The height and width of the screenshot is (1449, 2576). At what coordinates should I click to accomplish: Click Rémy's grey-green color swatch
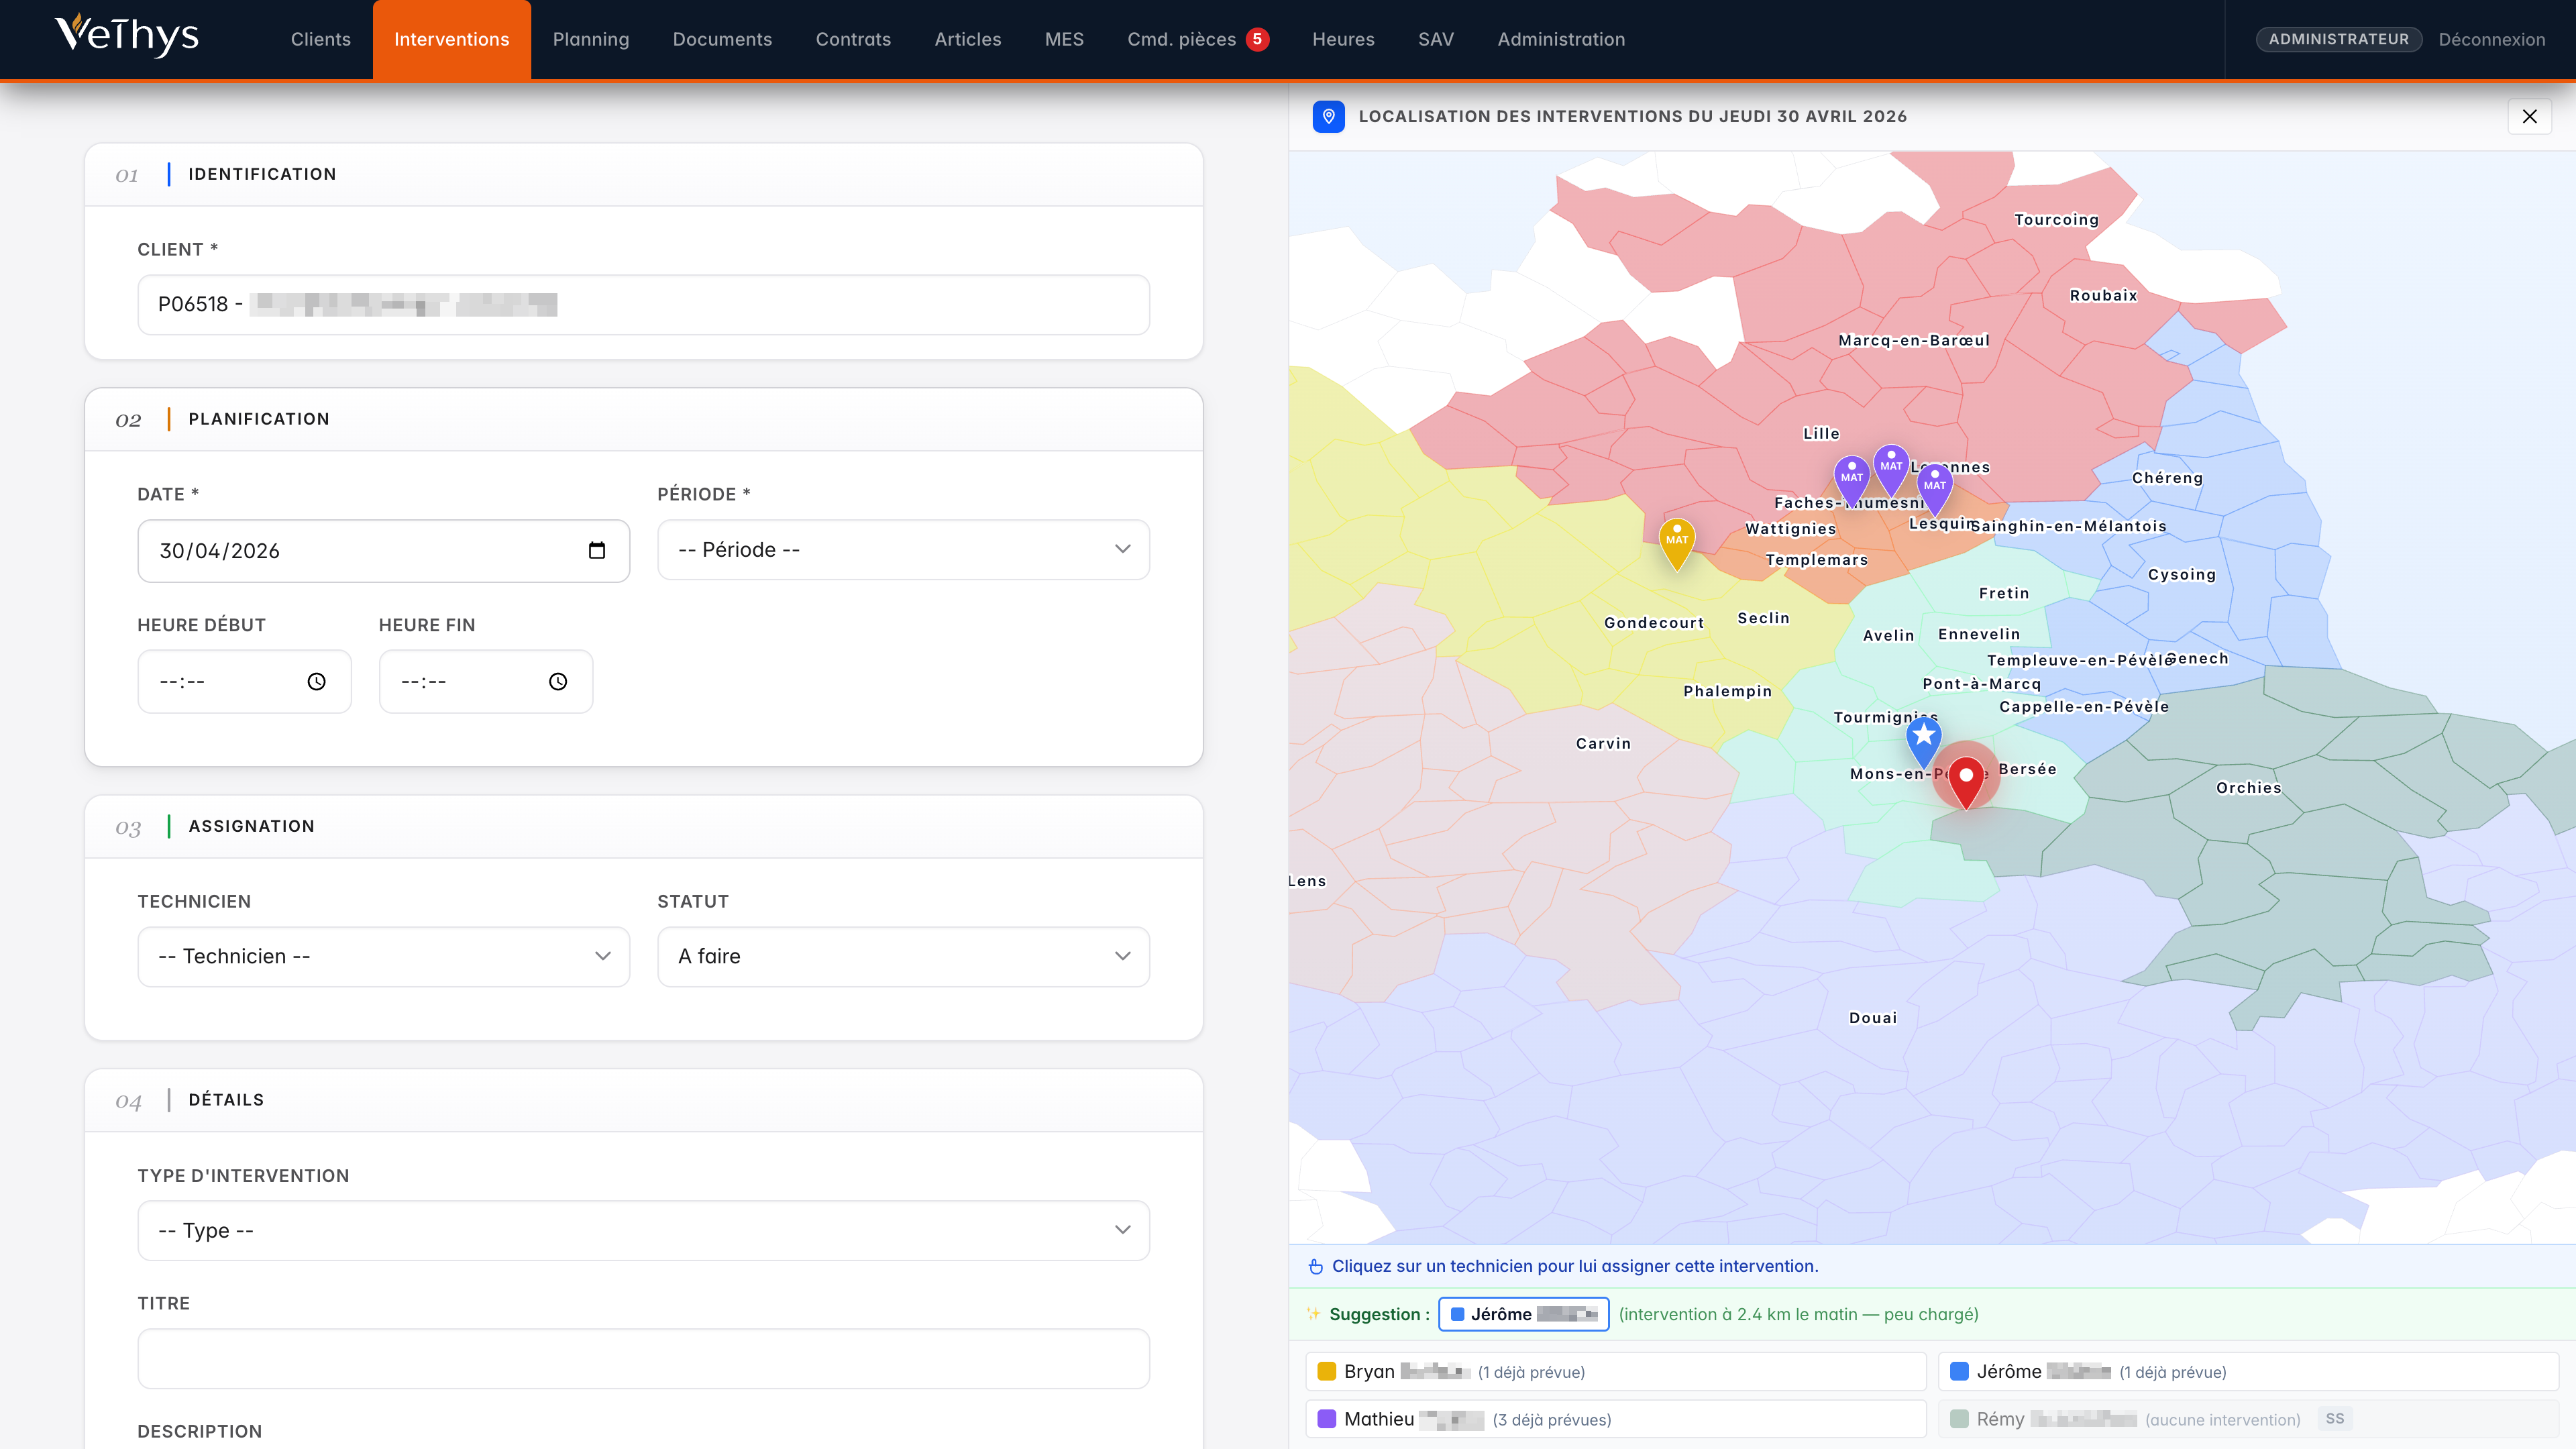tap(1960, 1419)
